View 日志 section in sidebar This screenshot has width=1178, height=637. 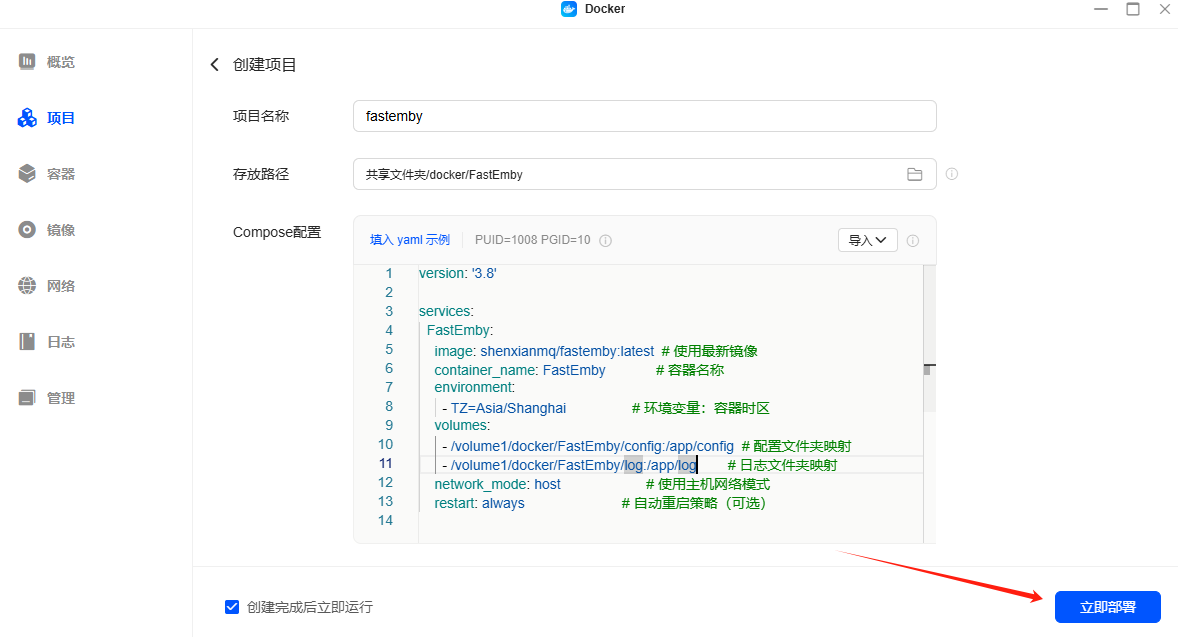pyautogui.click(x=60, y=342)
